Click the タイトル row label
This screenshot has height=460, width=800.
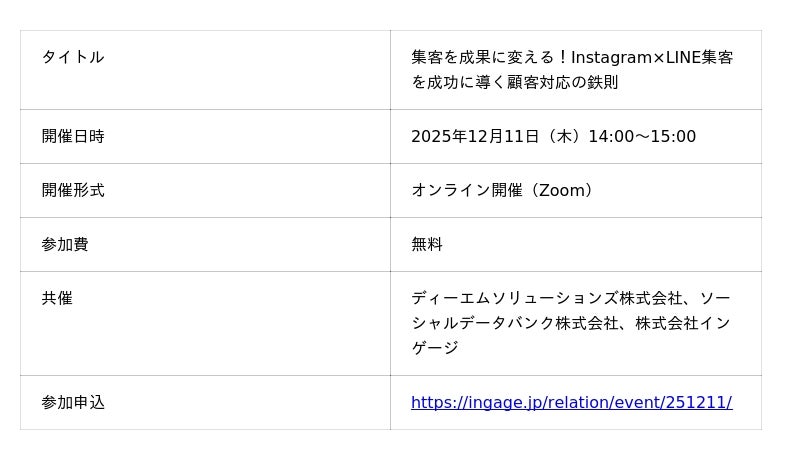[72, 57]
